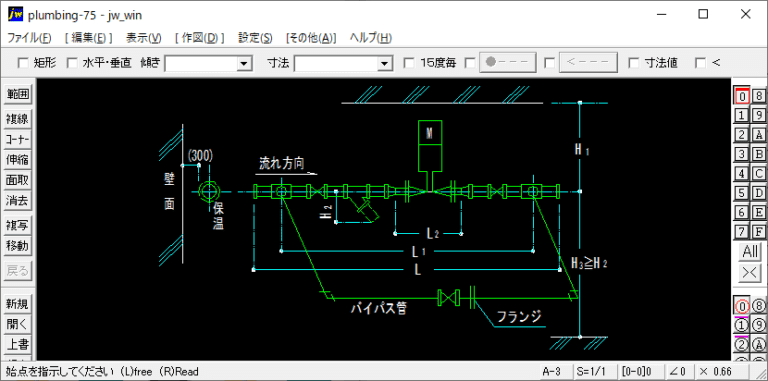768x381 pixels.
Task: Click the <--- arrow style button
Action: point(588,63)
